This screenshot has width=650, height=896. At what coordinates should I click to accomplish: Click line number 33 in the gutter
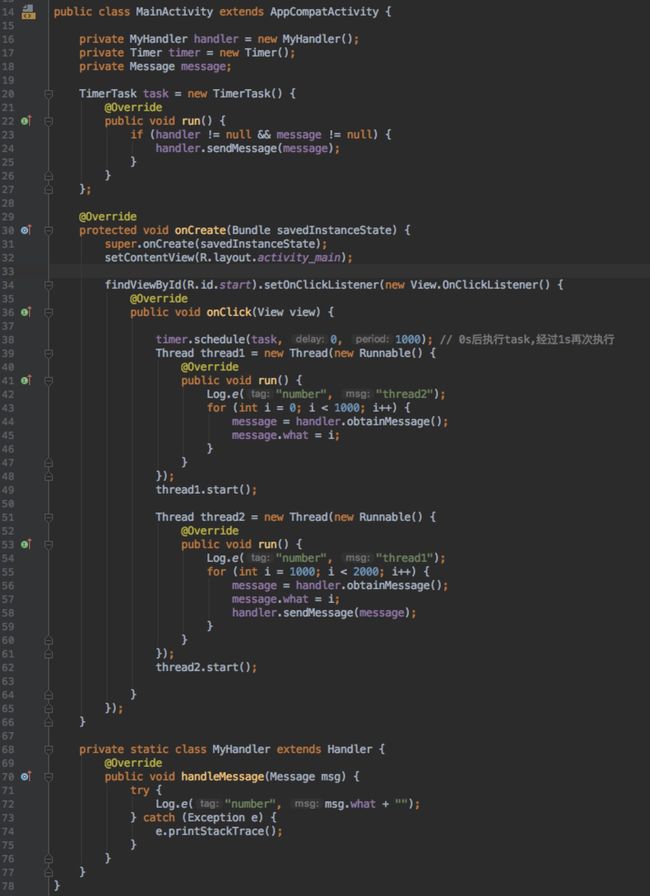[7, 271]
